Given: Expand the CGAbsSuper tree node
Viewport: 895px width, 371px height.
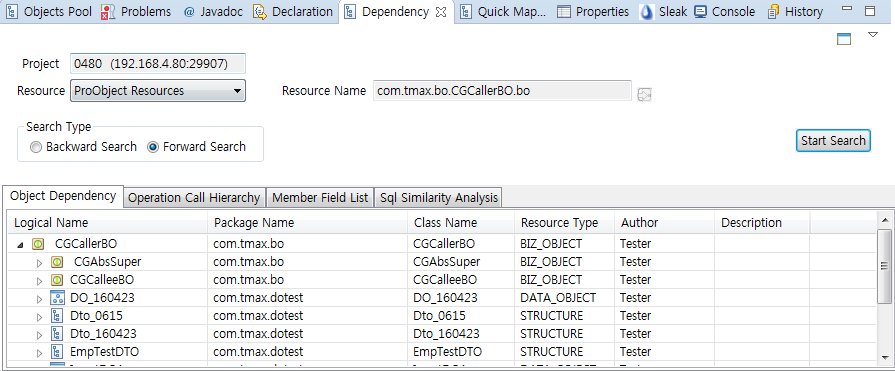Looking at the screenshot, I should tap(39, 263).
